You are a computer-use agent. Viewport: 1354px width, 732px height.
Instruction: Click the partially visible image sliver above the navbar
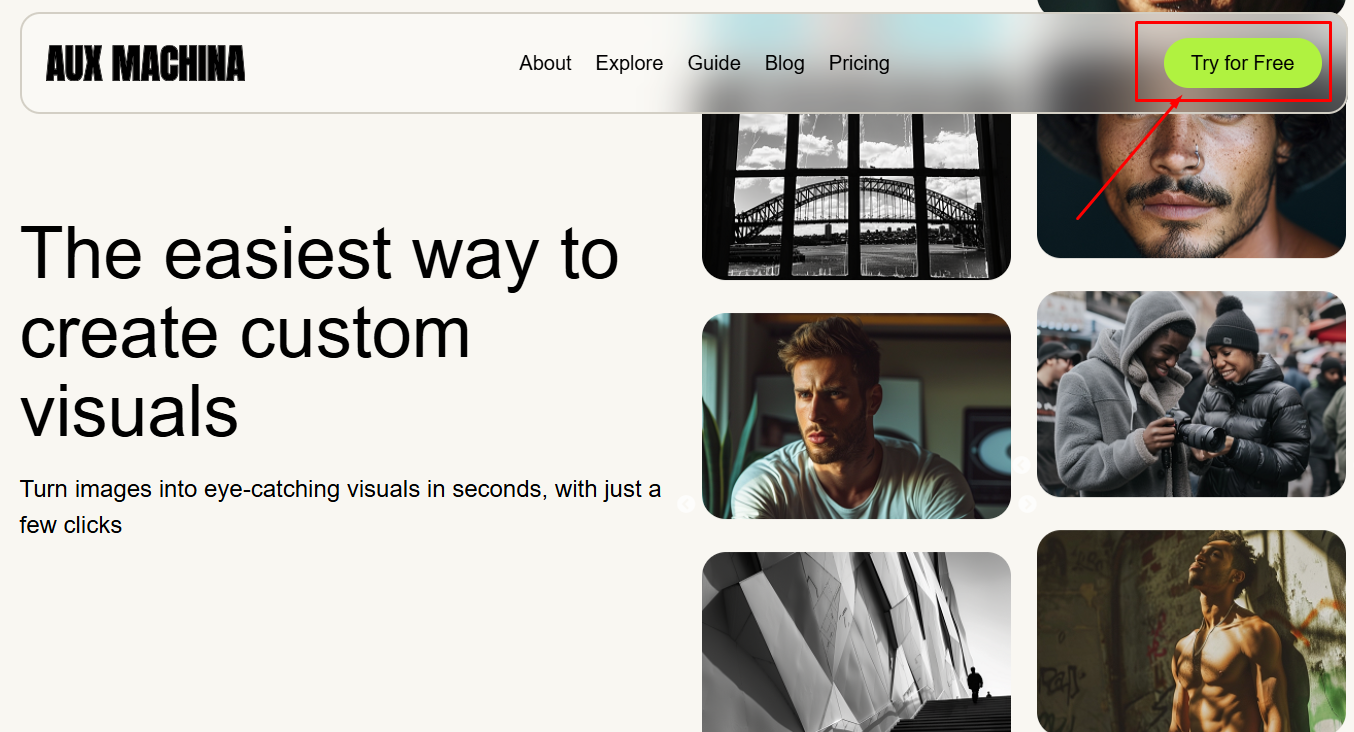[x=1190, y=5]
